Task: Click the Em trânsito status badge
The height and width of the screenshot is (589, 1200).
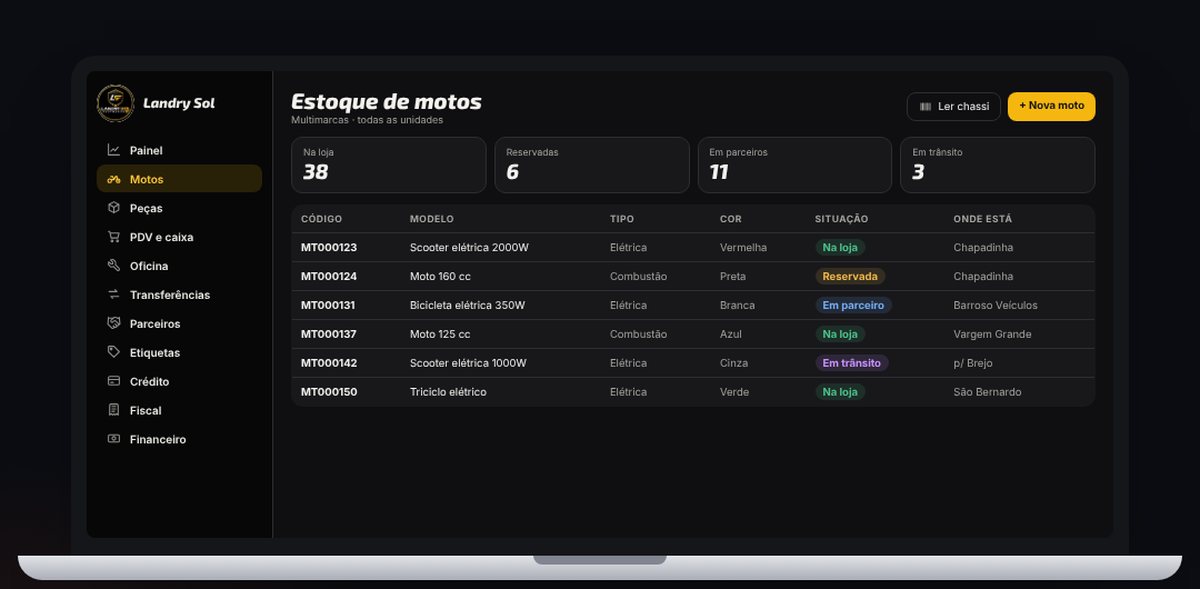Action: pos(852,363)
